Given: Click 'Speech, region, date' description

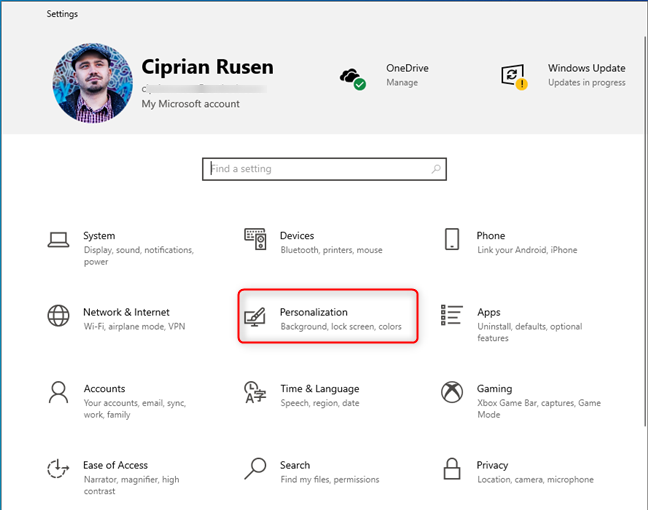Looking at the screenshot, I should [x=320, y=403].
